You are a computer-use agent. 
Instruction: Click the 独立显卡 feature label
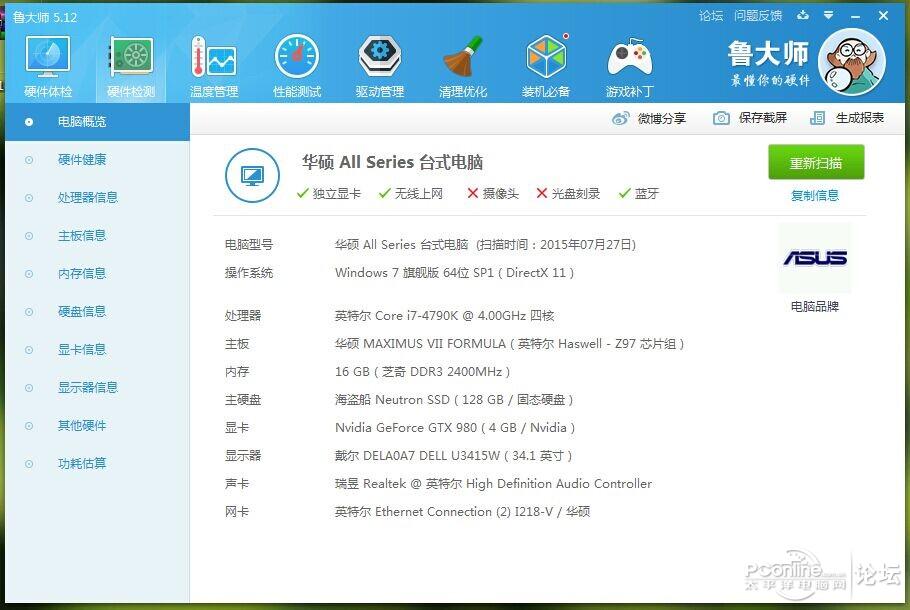click(337, 194)
